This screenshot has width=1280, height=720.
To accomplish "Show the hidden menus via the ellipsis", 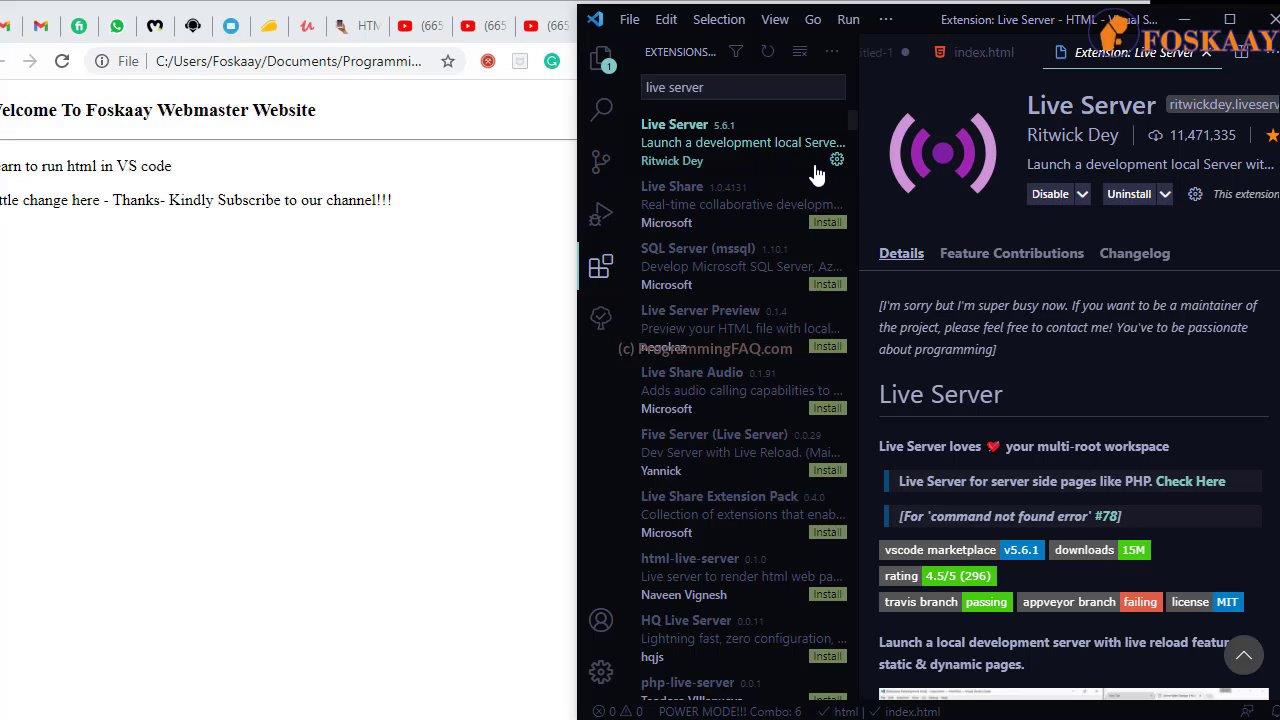I will point(885,19).
